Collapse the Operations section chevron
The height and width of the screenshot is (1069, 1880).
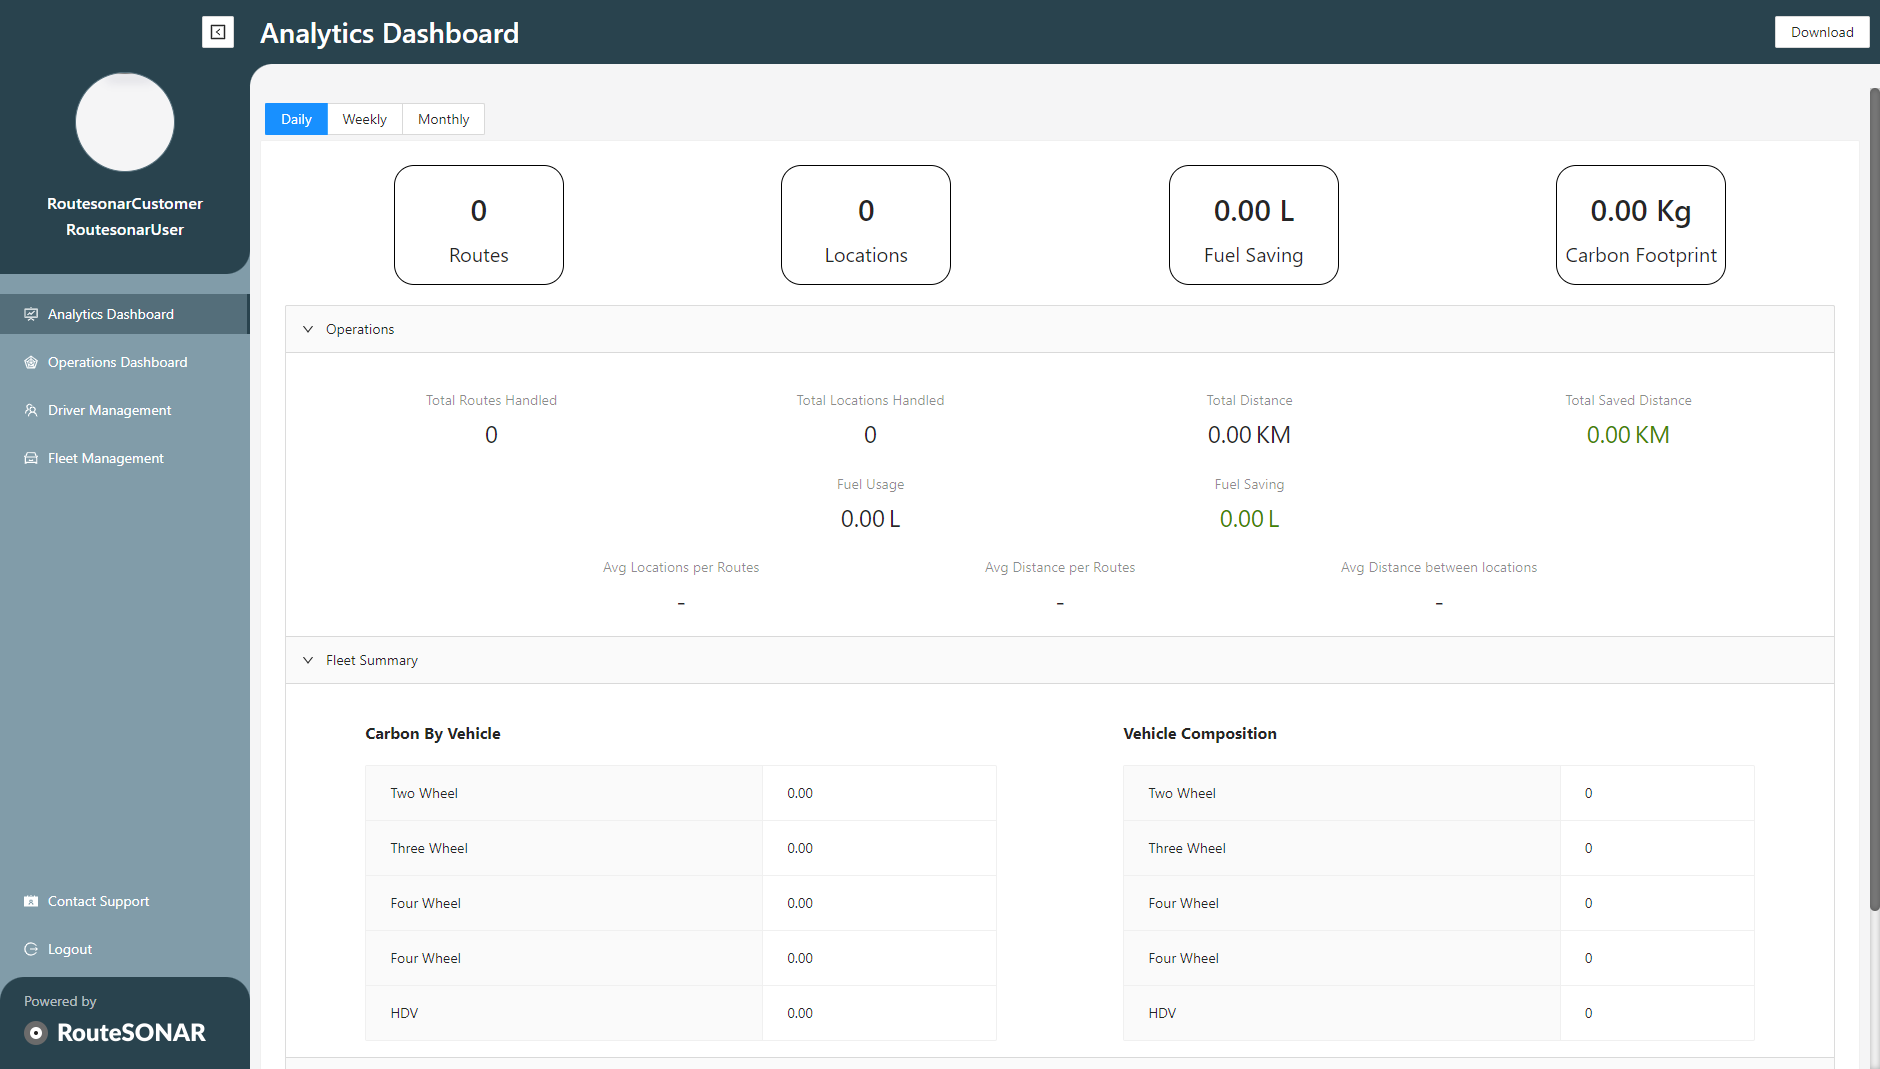[x=308, y=329]
